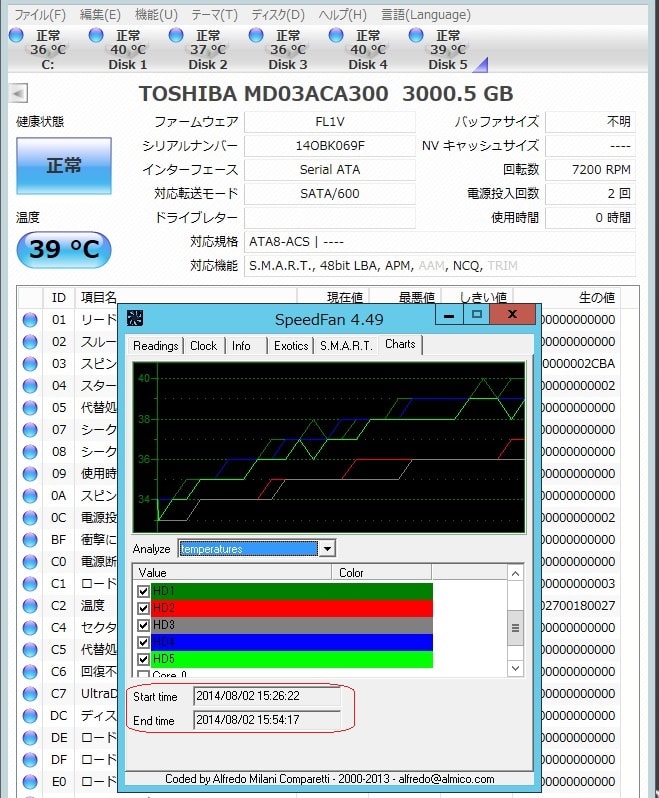Minimize the SpeedFan window
659x798 pixels.
[x=449, y=315]
